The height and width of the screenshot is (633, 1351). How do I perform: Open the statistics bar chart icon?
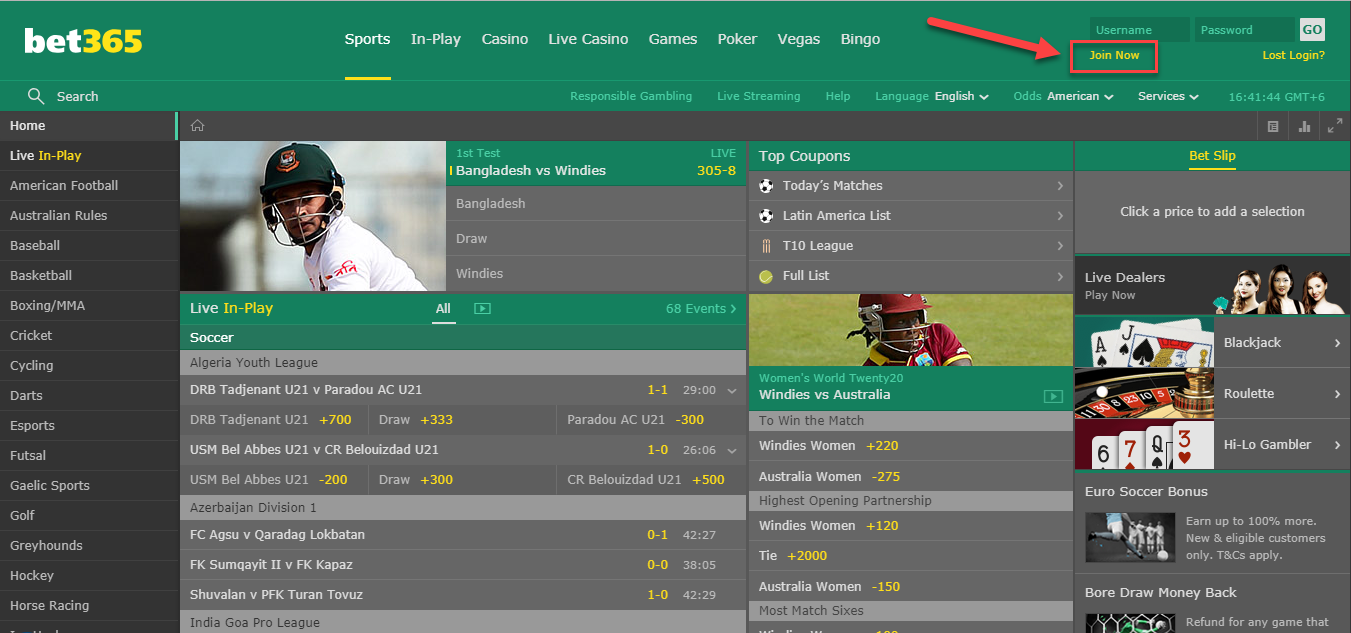coord(1304,126)
